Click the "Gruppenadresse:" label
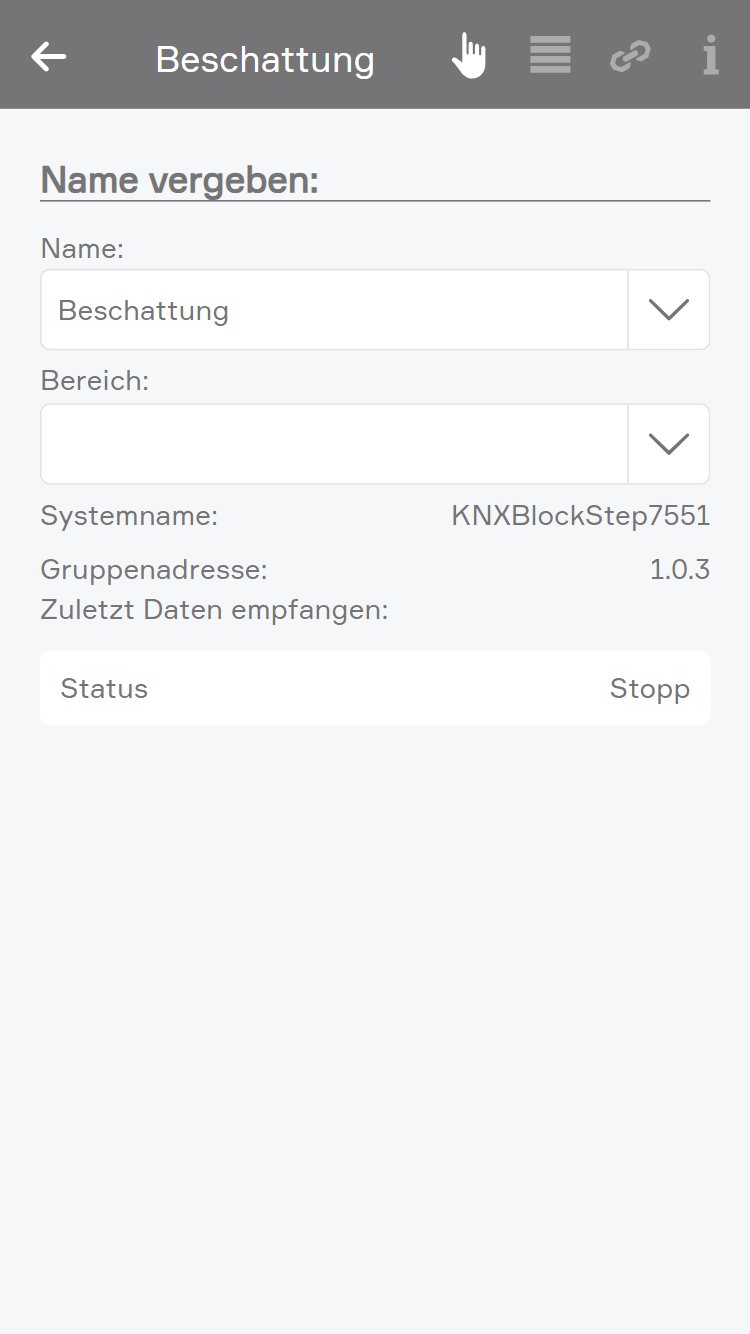Screen dimensions: 750x1334 coord(154,570)
